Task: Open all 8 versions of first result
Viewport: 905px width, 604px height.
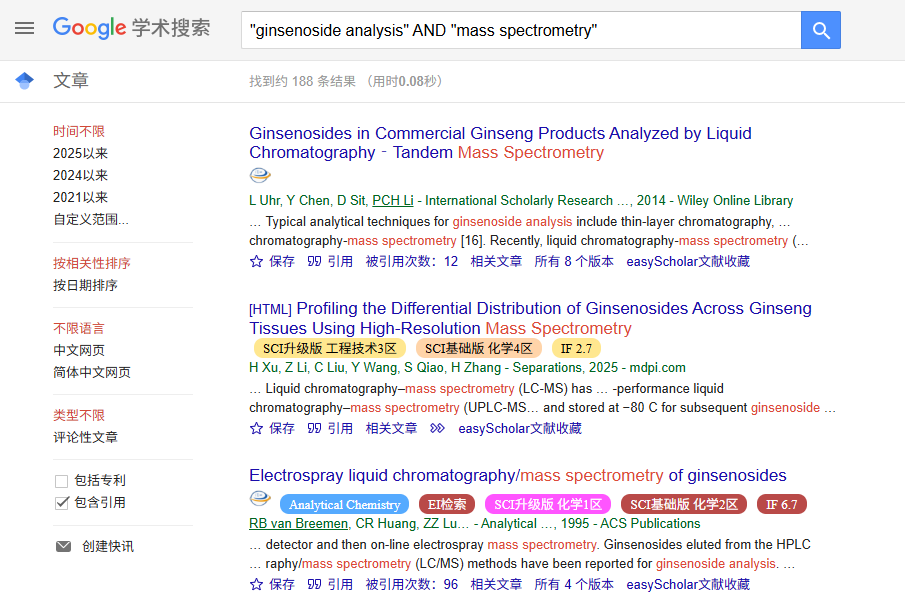Action: tap(573, 261)
